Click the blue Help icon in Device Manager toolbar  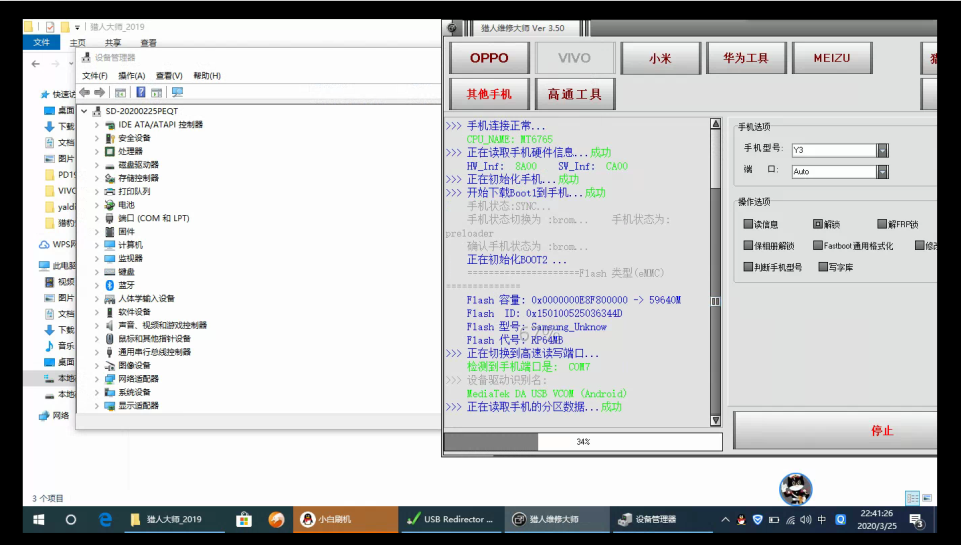point(140,92)
